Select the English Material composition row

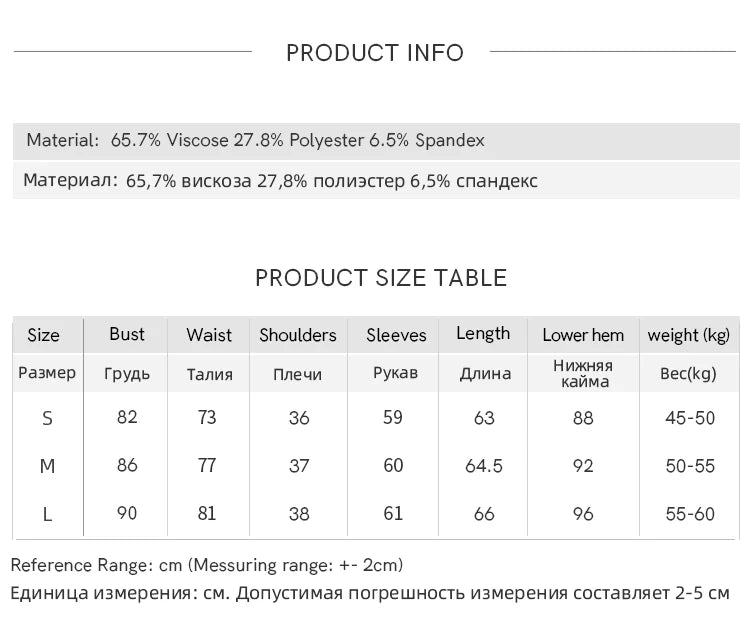tap(256, 140)
